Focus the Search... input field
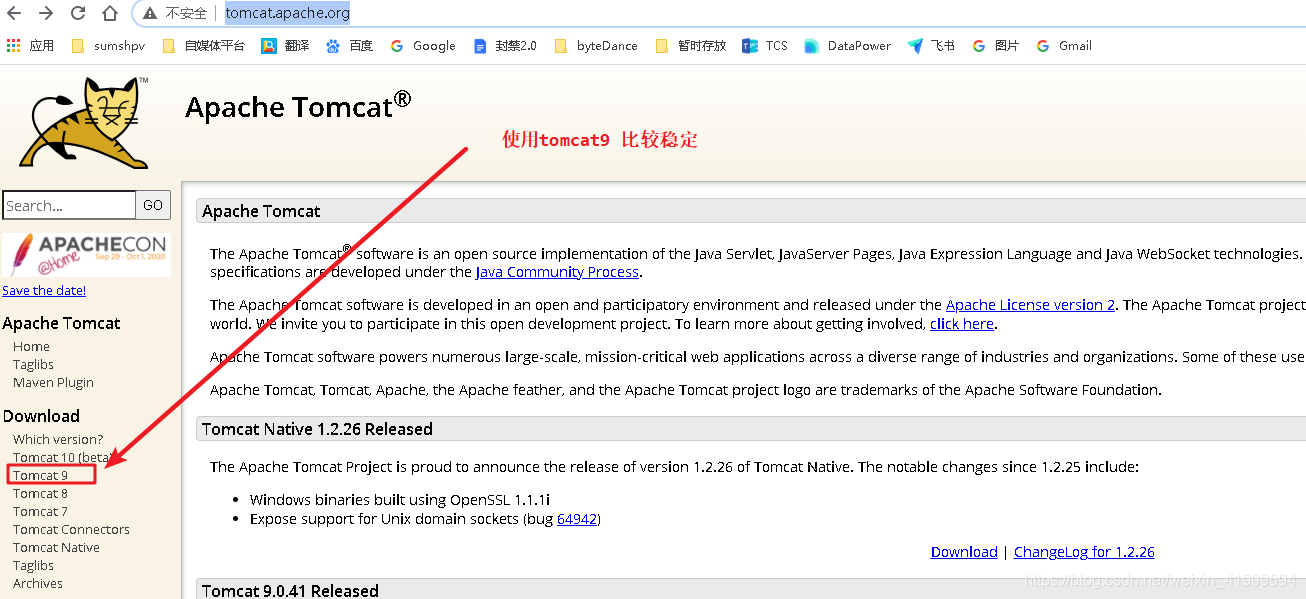 69,205
